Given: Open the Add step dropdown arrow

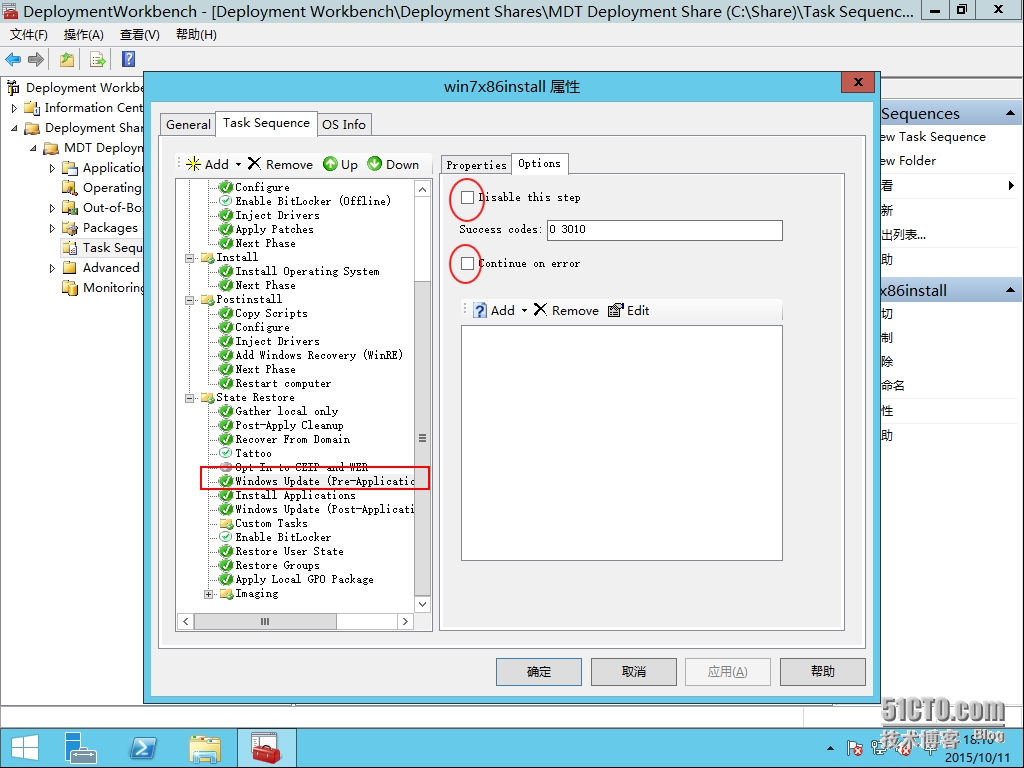Looking at the screenshot, I should click(238, 165).
